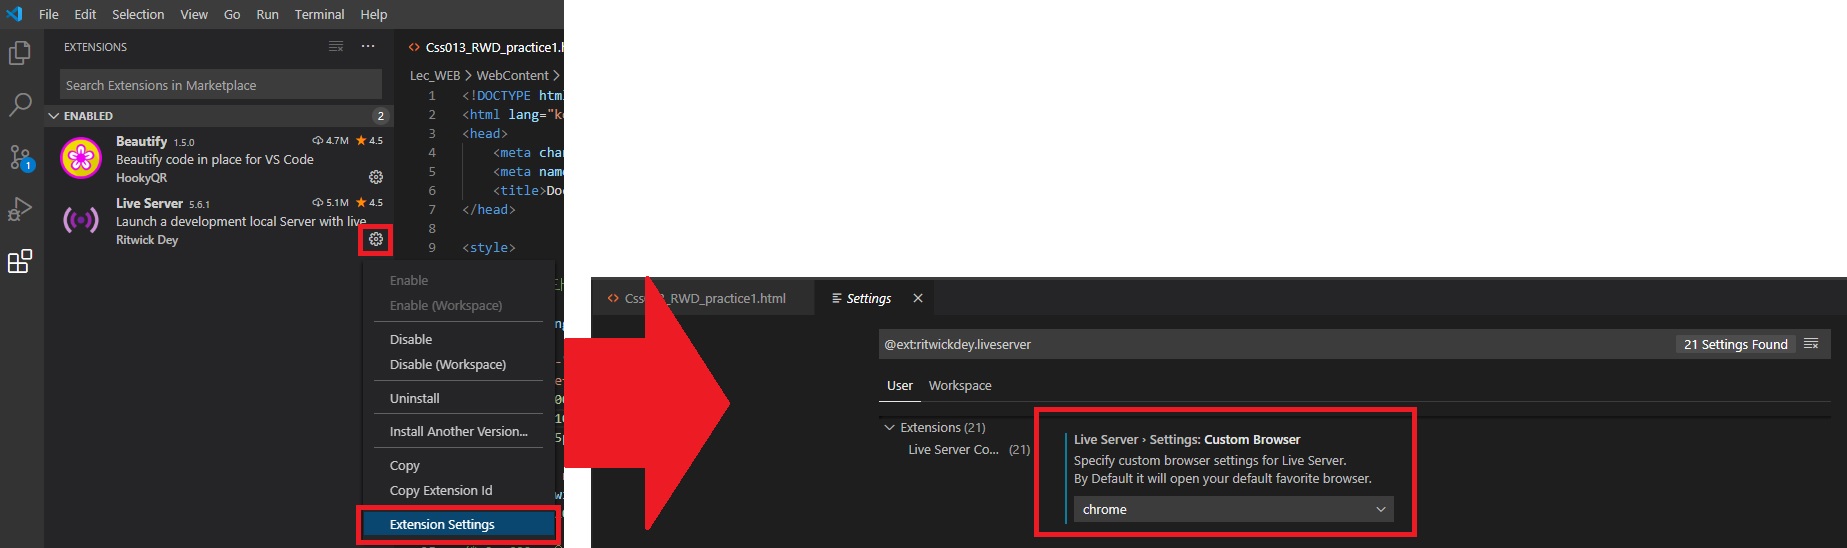Viewport: 1847px width, 548px height.
Task: Open the File menu
Action: click(x=49, y=14)
